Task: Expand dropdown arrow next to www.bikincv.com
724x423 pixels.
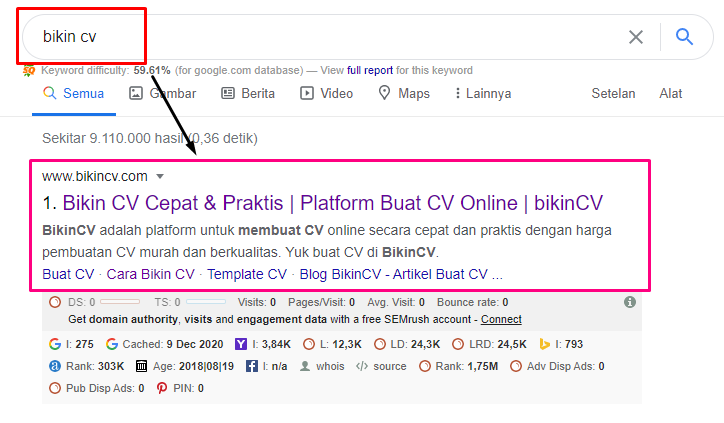Action: tap(160, 176)
